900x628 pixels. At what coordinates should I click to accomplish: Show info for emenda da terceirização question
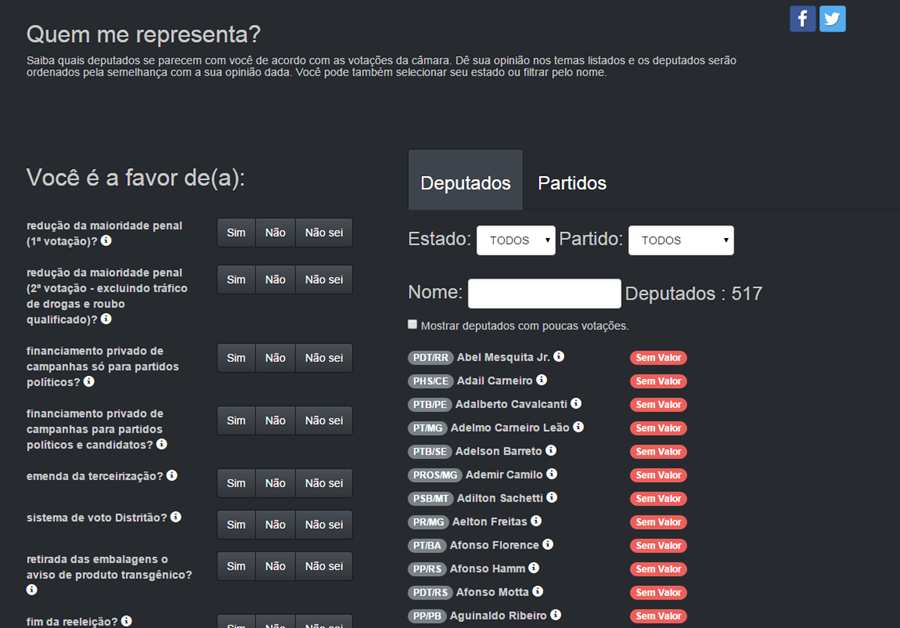tap(172, 476)
